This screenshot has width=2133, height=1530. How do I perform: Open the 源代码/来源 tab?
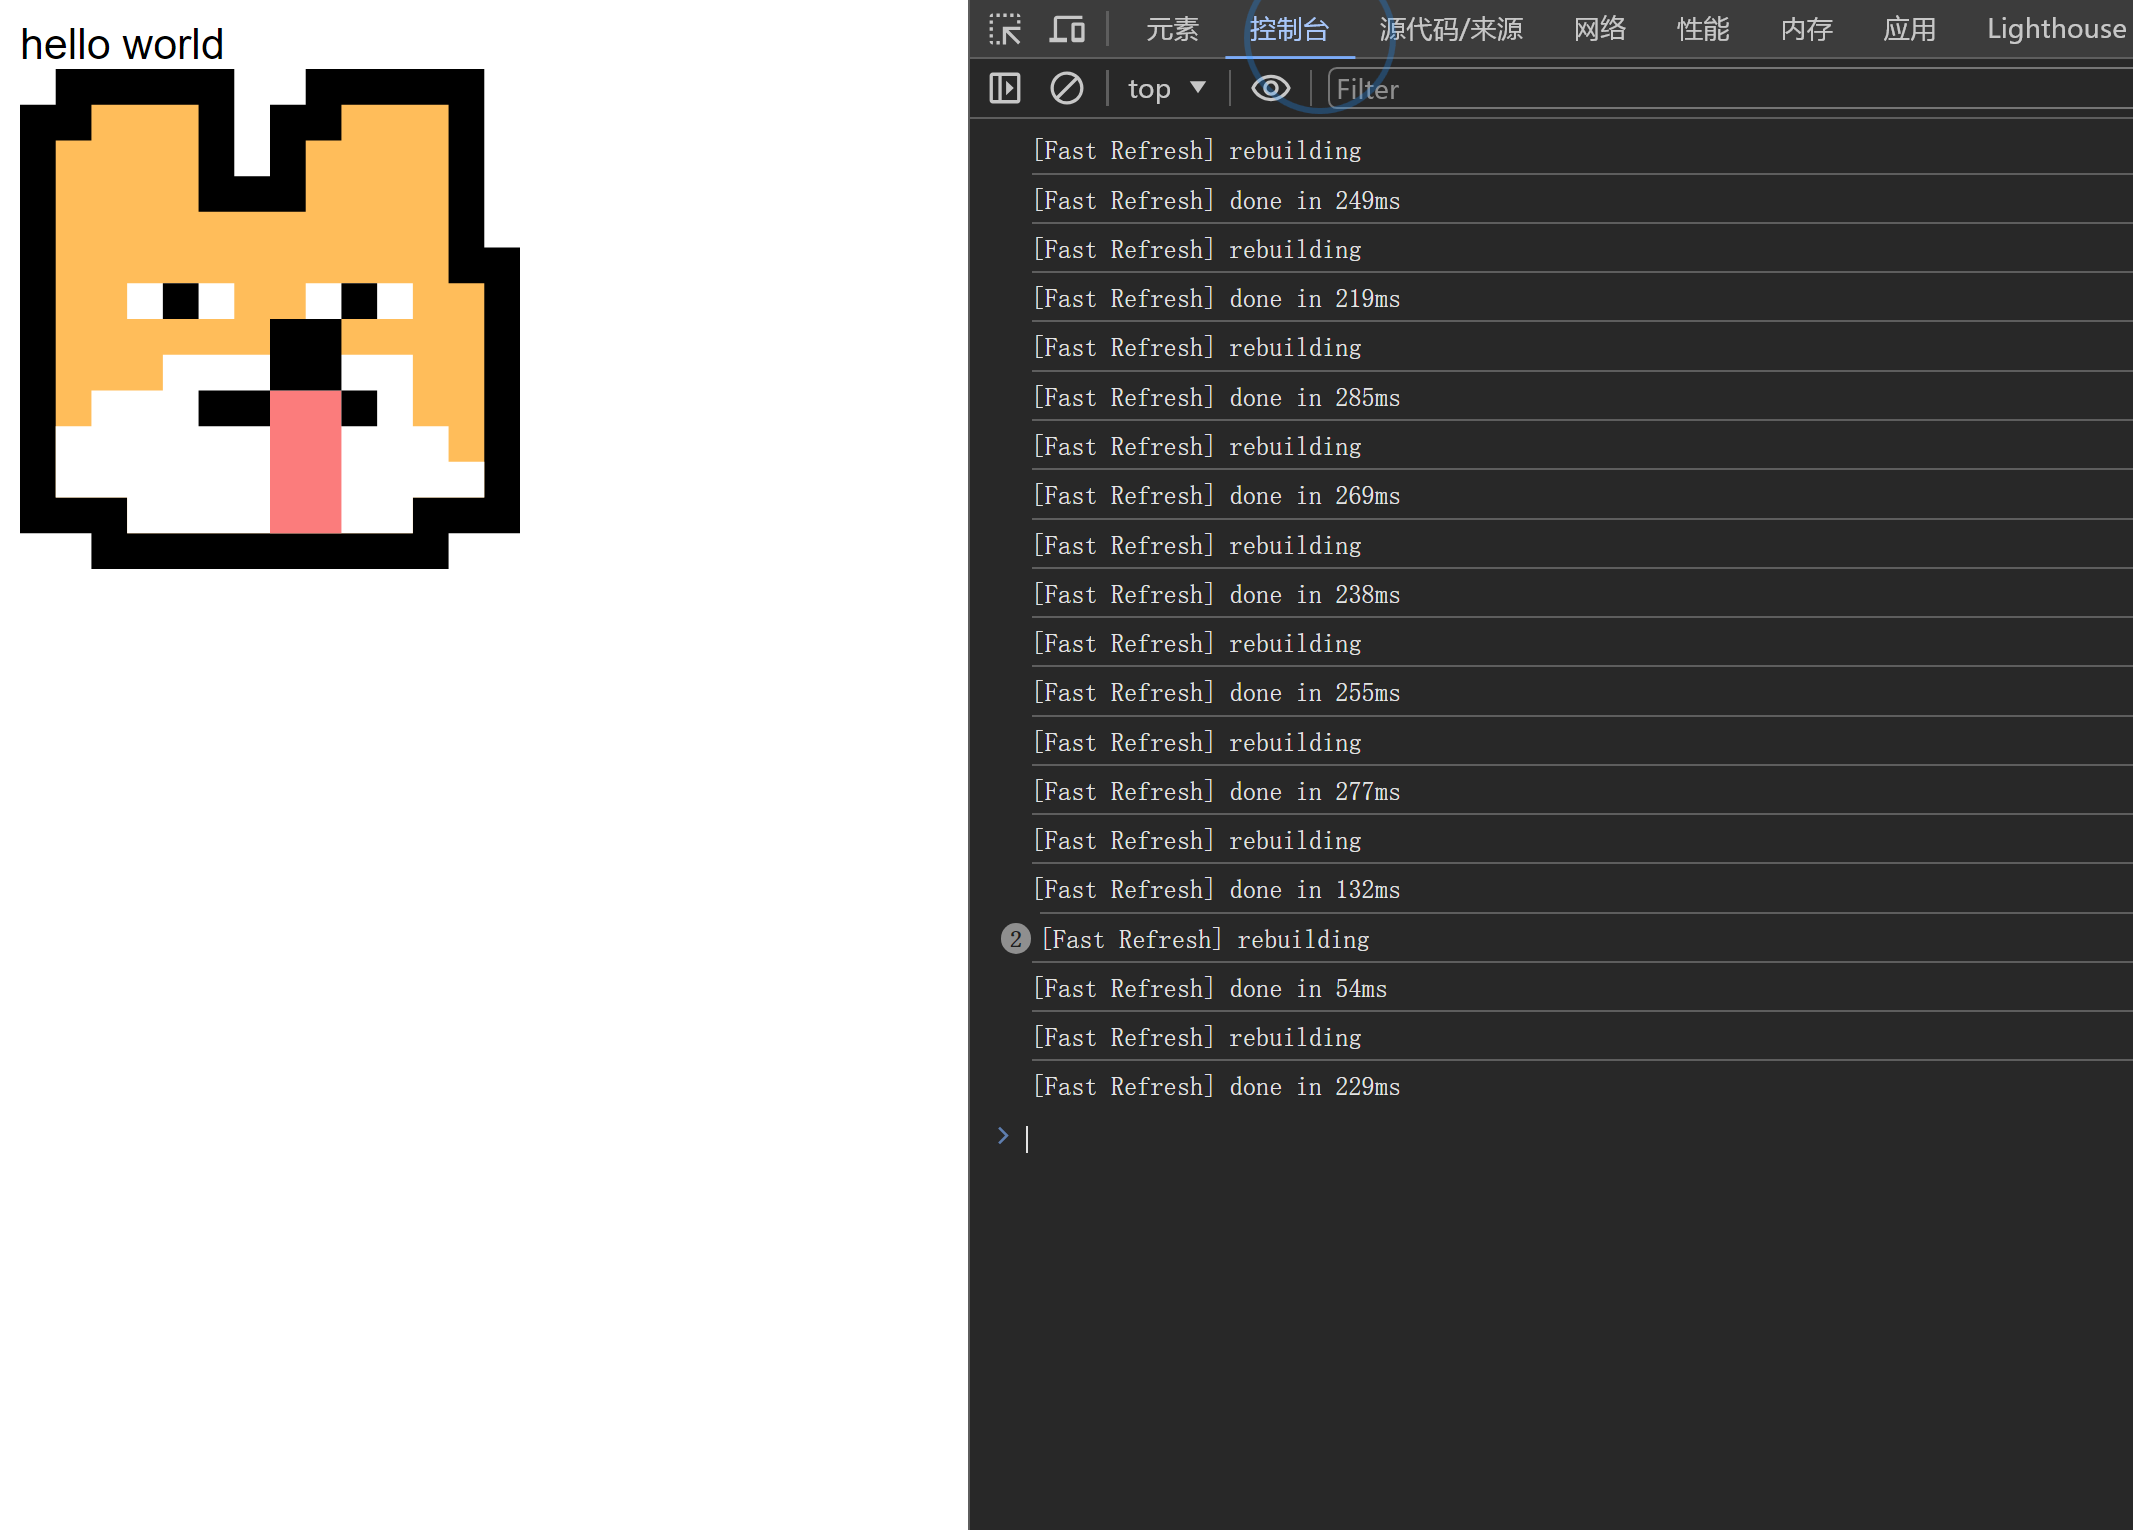pos(1450,29)
